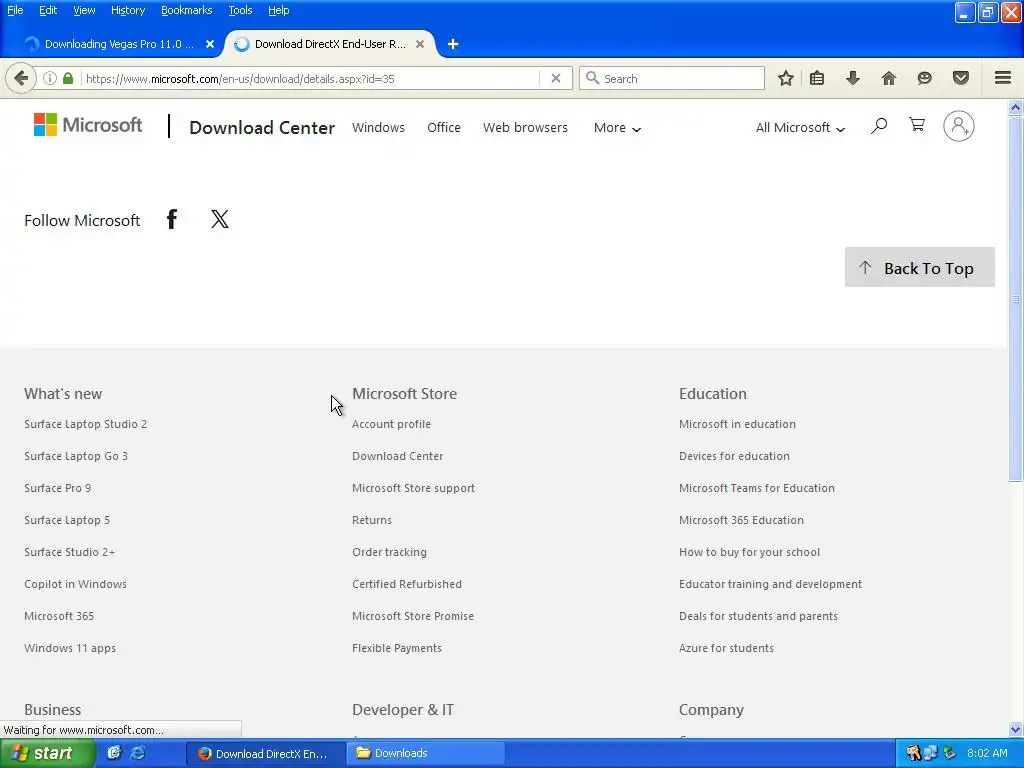This screenshot has width=1024, height=768.
Task: Open Microsoft Store Promise link
Action: [413, 616]
